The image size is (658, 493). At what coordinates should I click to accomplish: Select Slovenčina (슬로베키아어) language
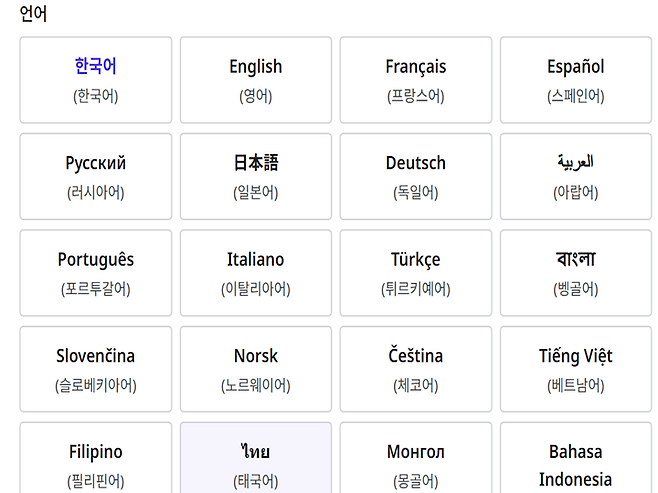(96, 369)
